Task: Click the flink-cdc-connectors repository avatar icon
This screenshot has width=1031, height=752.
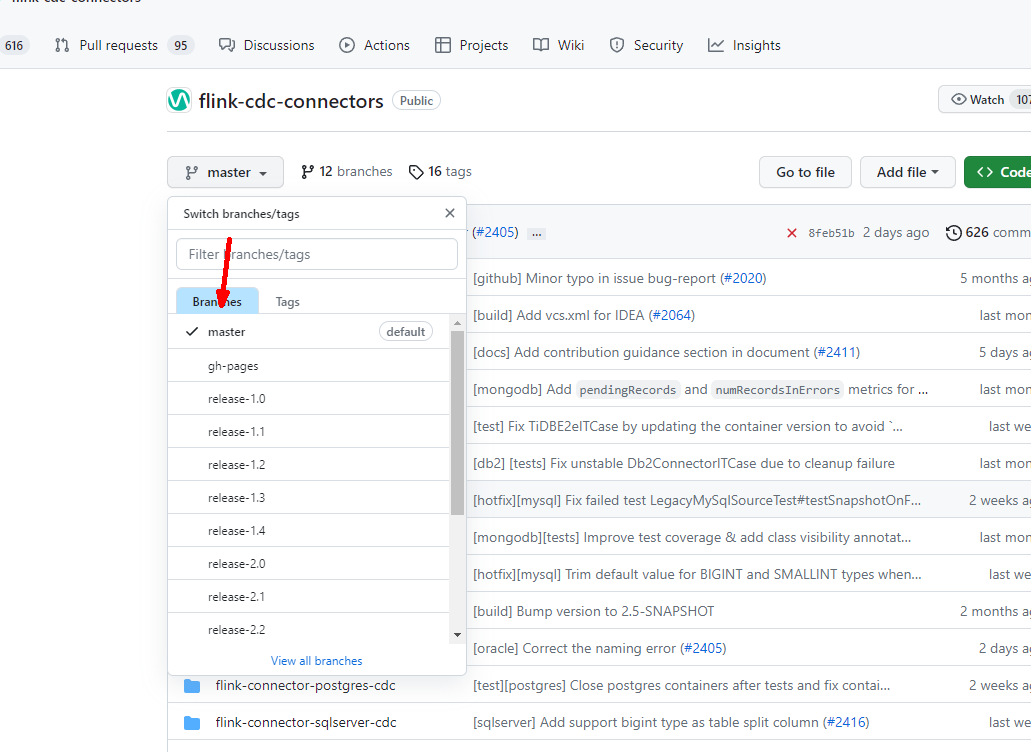Action: coord(179,100)
